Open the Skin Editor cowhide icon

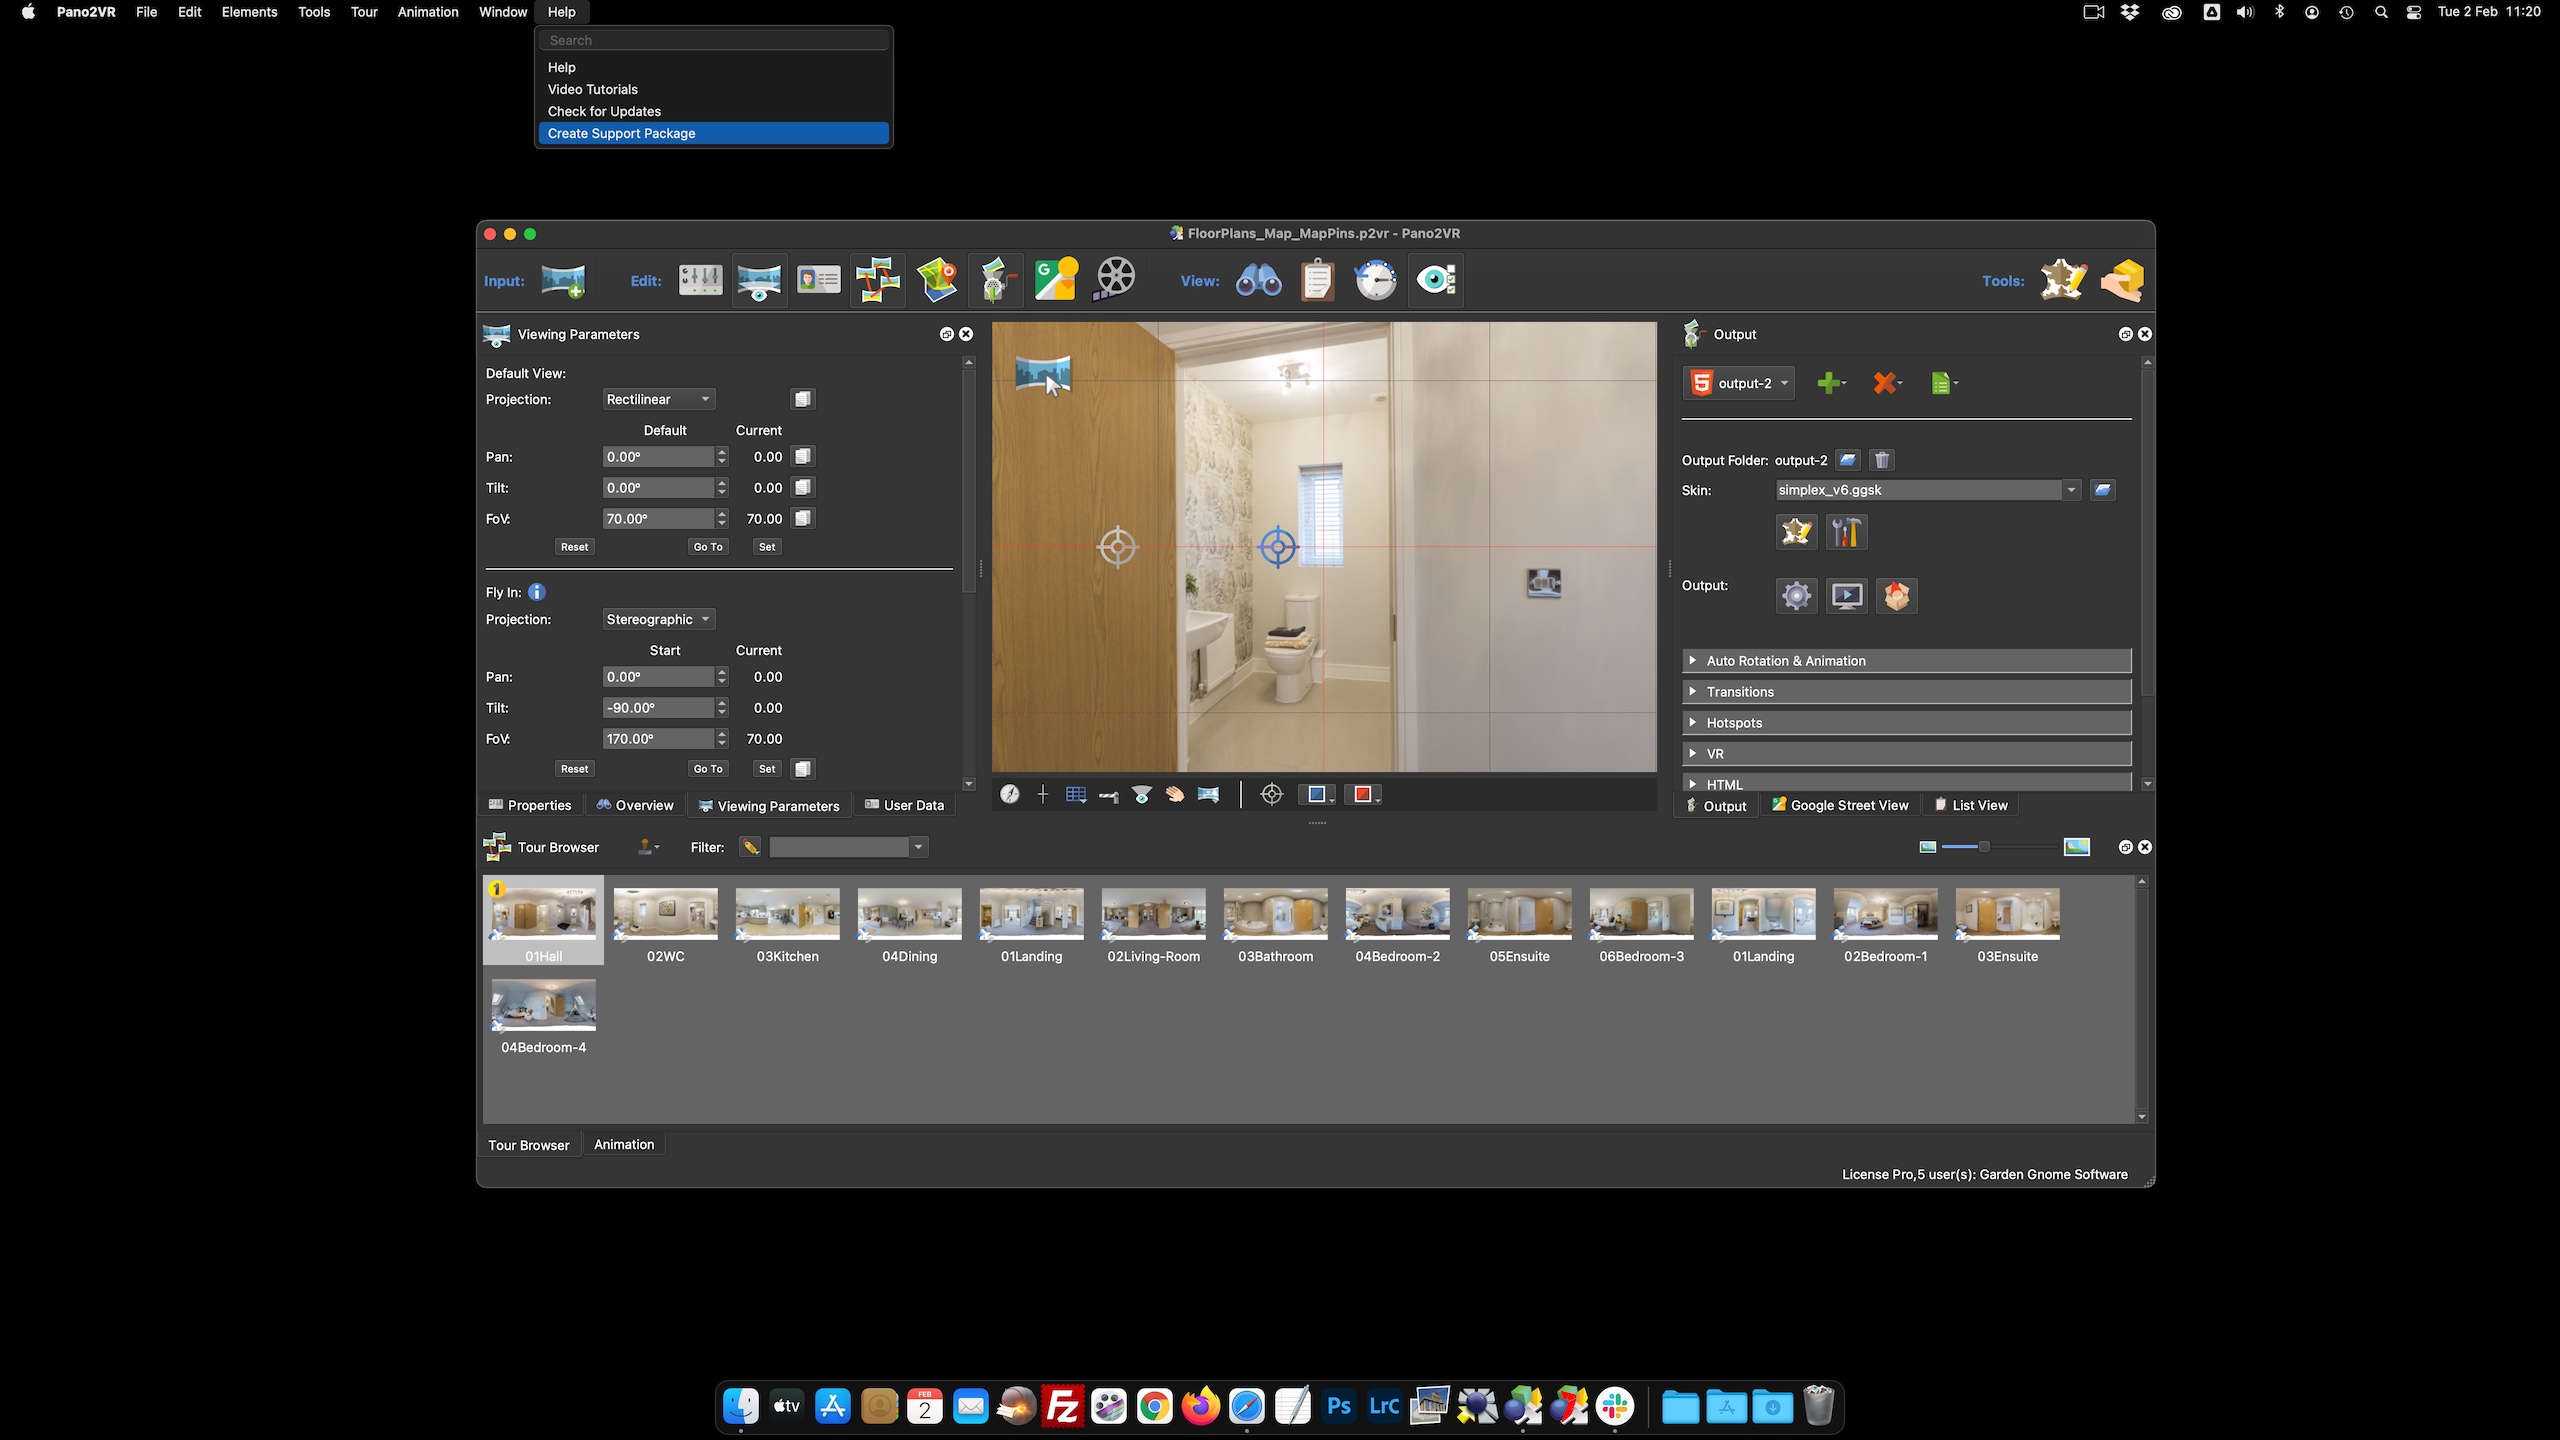[x=2064, y=280]
